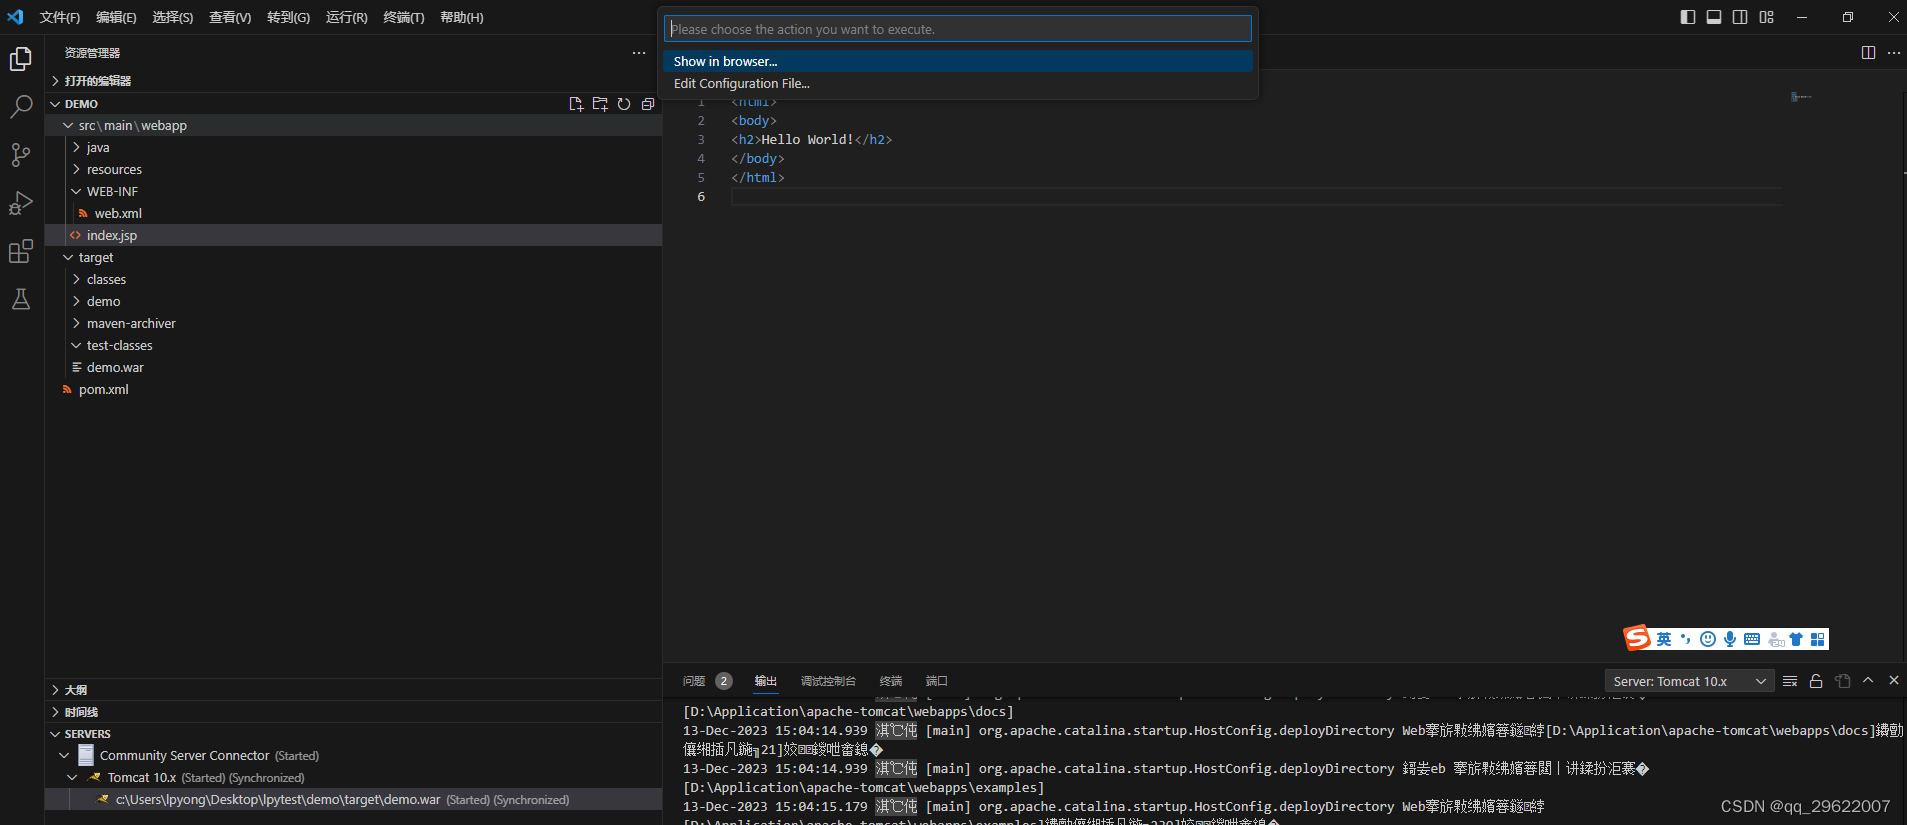Toggle the bottom panel visibility
The width and height of the screenshot is (1907, 825).
click(1714, 17)
